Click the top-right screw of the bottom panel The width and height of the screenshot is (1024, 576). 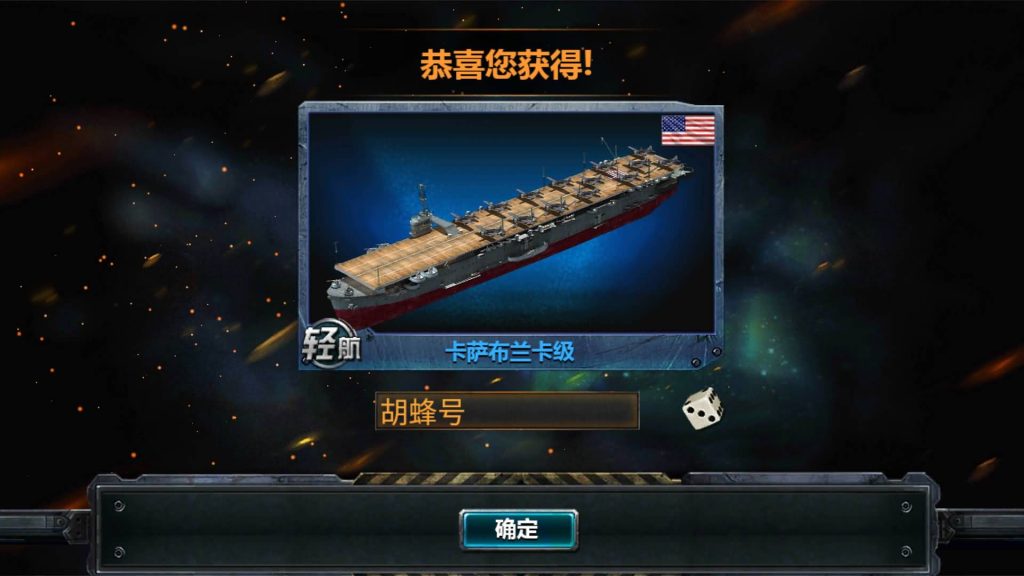[906, 506]
